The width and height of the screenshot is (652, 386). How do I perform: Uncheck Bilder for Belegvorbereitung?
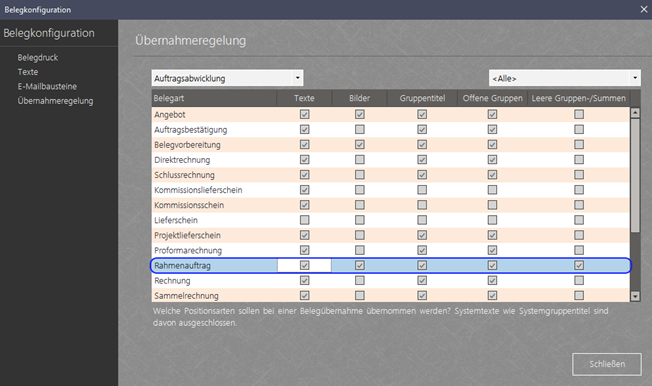(360, 144)
